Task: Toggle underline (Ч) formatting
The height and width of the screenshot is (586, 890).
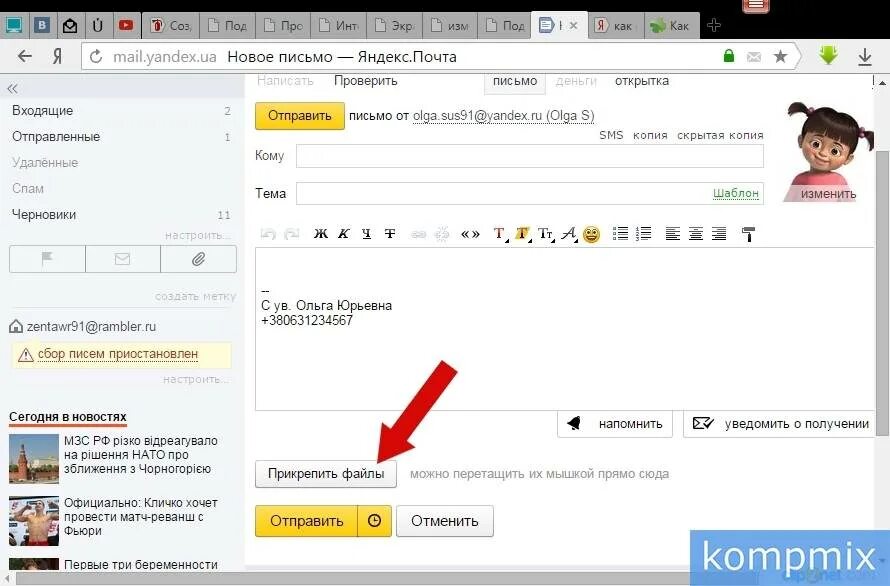Action: 367,233
